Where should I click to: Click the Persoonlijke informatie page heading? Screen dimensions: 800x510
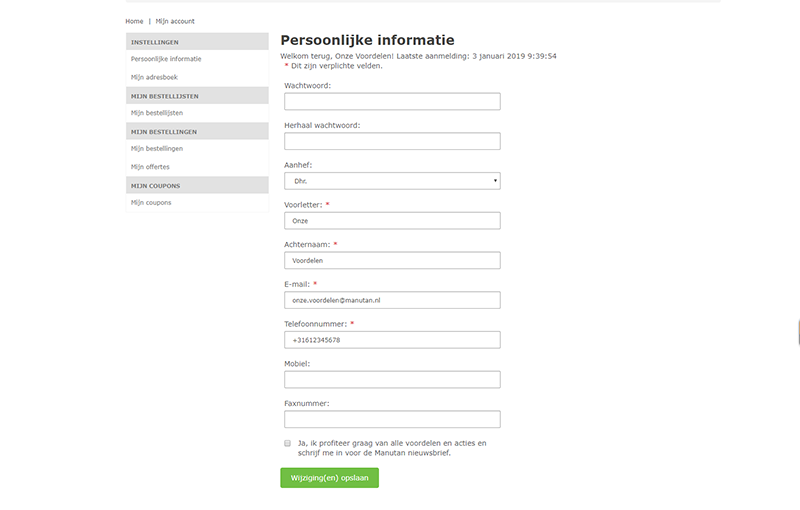368,40
